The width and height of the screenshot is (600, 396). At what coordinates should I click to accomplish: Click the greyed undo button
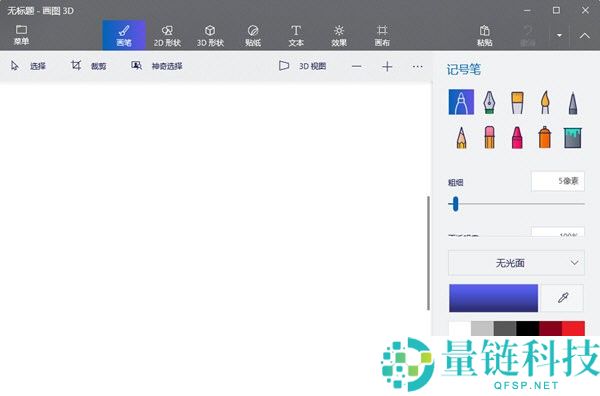point(528,35)
